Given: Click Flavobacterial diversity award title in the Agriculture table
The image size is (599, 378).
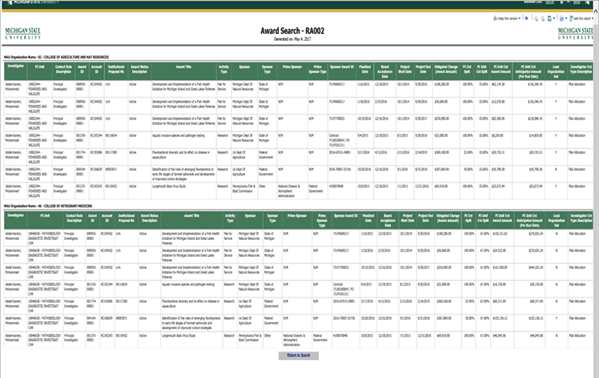Looking at the screenshot, I should tap(181, 154).
